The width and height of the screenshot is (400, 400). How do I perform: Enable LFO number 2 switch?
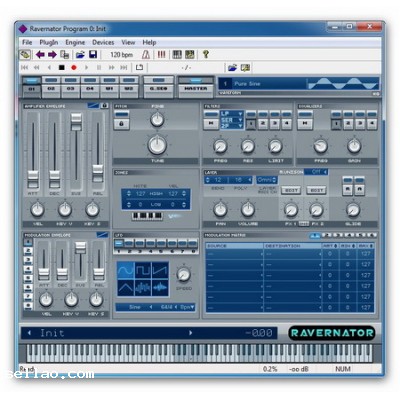129,243
